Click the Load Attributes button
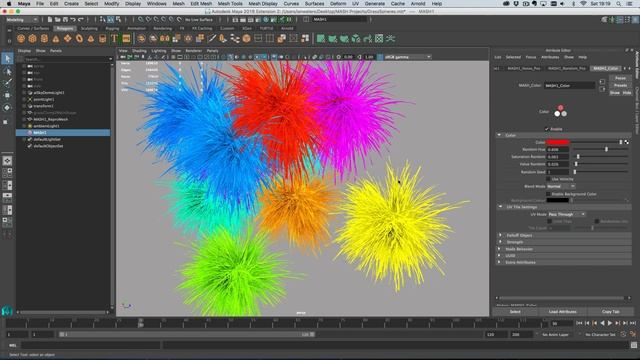This screenshot has height=360, width=640. (562, 311)
